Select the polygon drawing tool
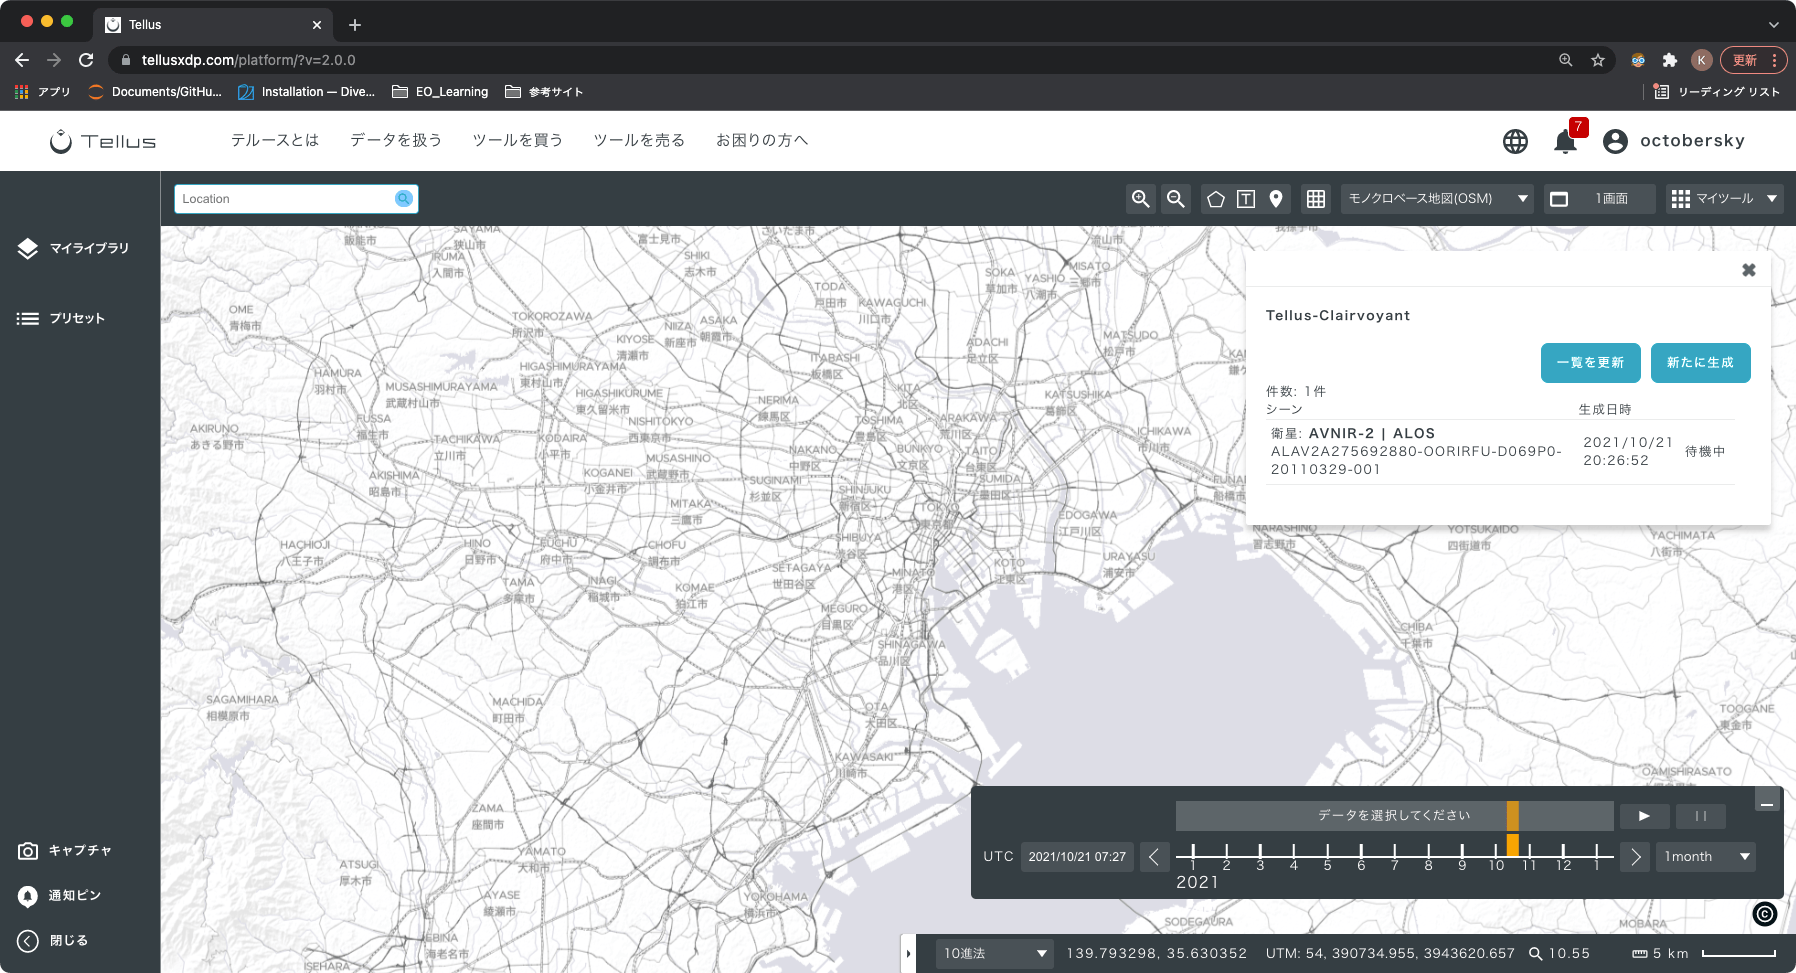This screenshot has width=1796, height=973. (x=1216, y=199)
